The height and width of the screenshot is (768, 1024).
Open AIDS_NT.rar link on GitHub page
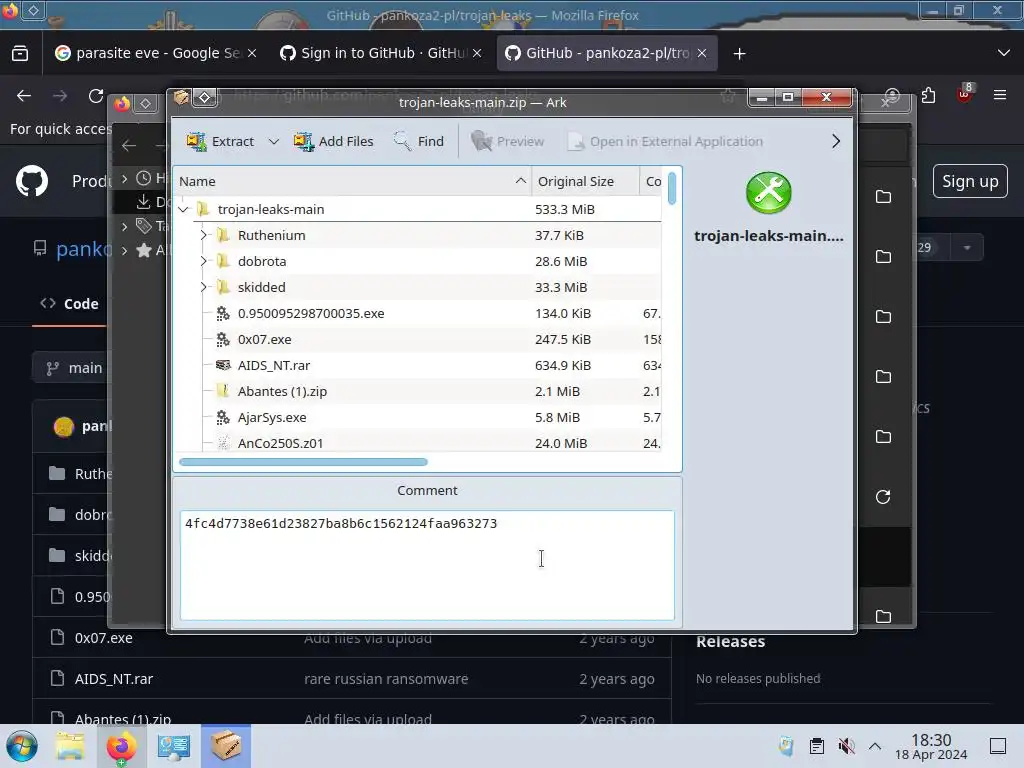114,679
